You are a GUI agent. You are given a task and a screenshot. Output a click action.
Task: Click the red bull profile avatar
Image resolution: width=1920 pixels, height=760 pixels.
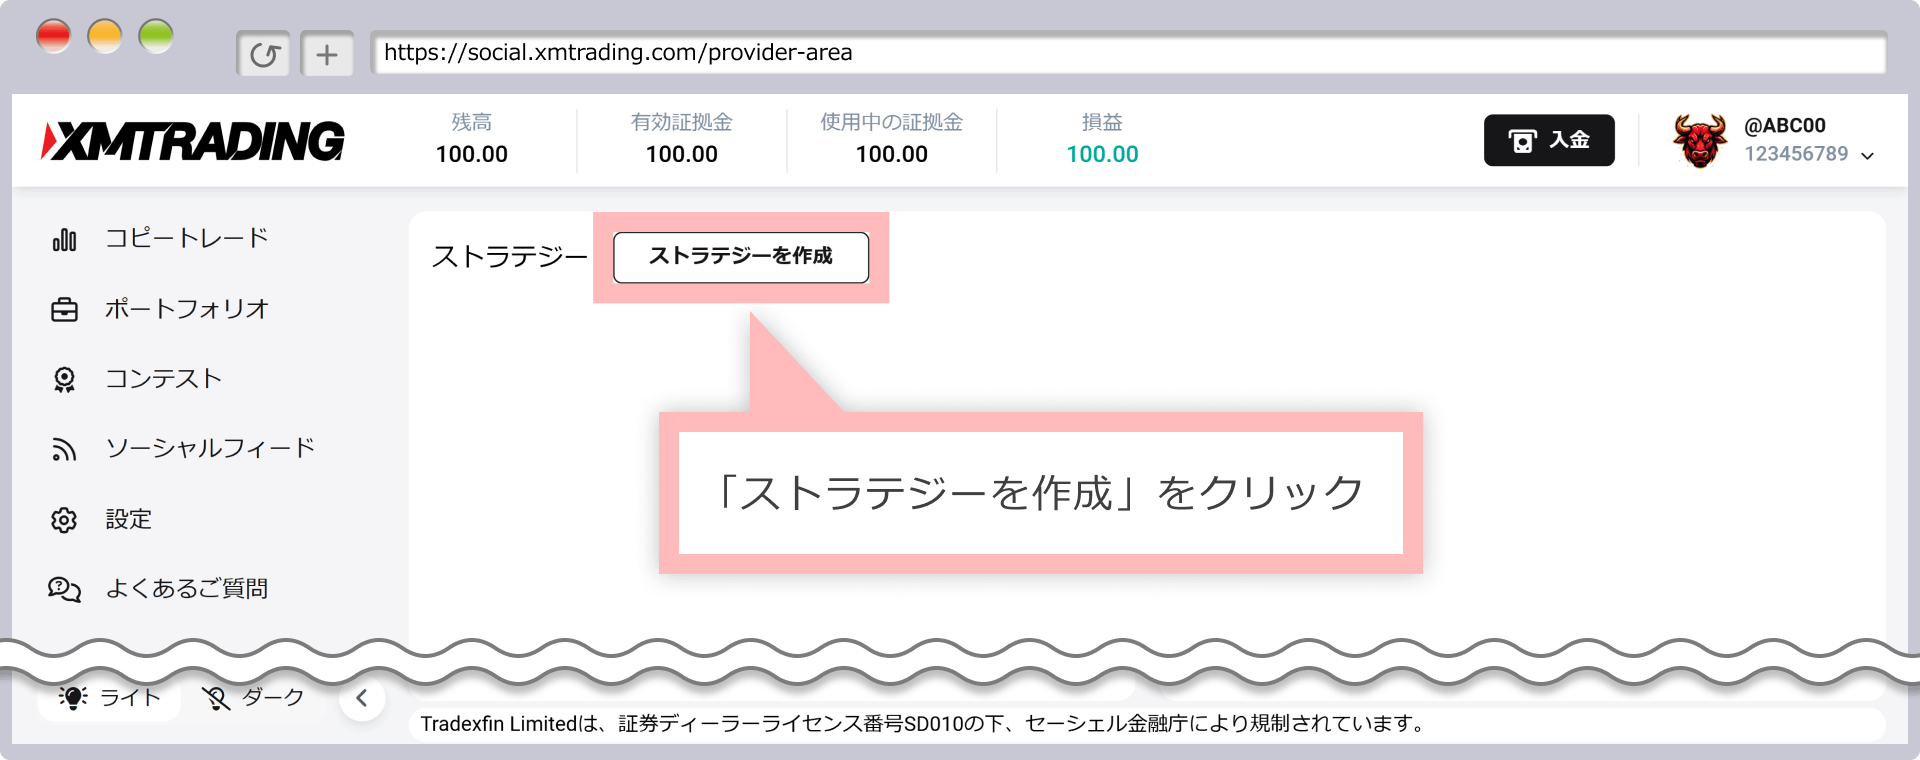pos(1699,140)
